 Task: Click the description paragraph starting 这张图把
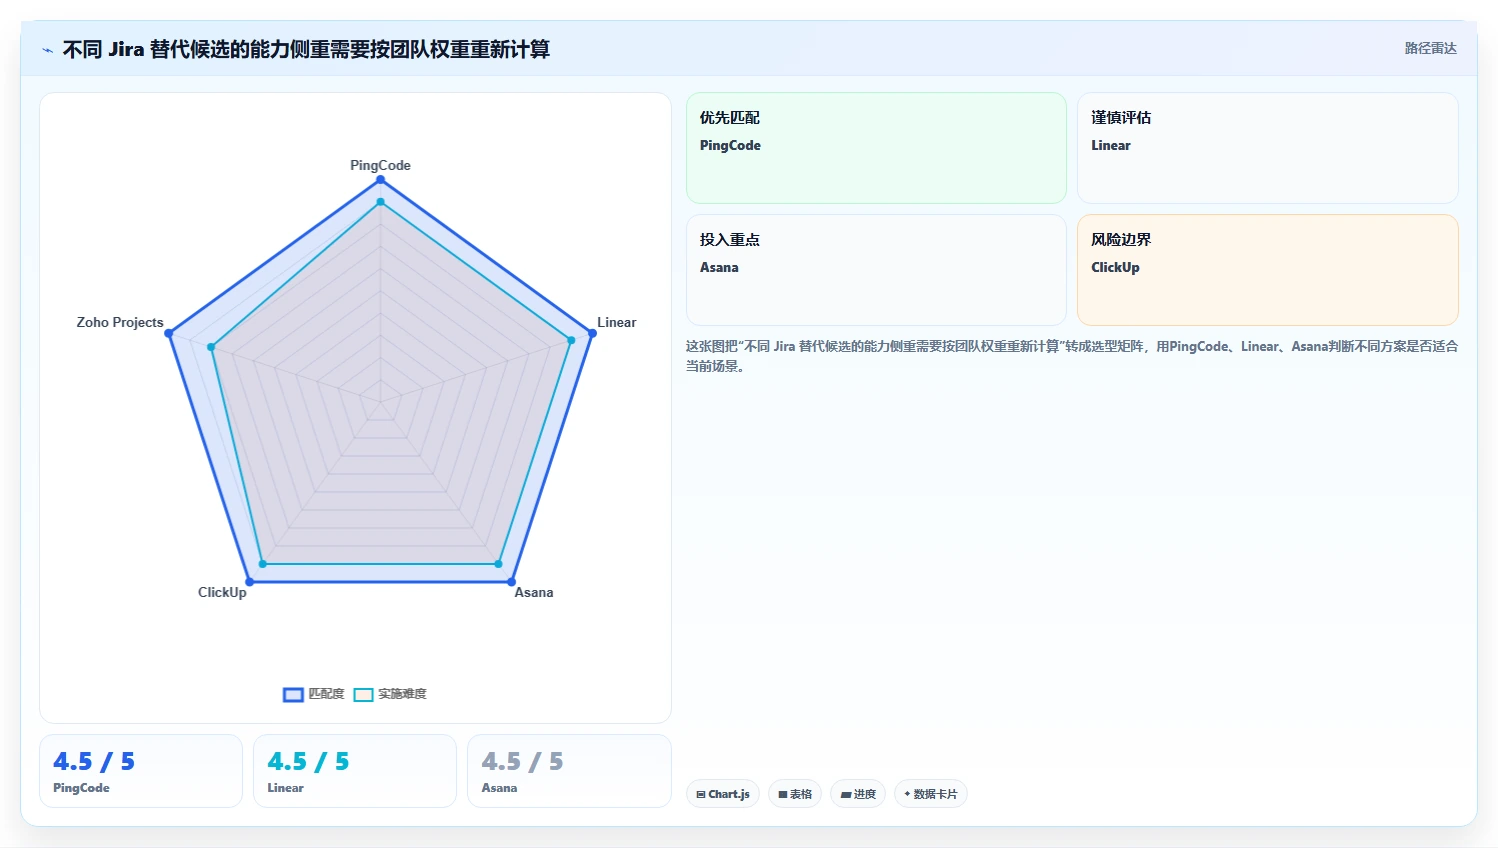(1072, 356)
